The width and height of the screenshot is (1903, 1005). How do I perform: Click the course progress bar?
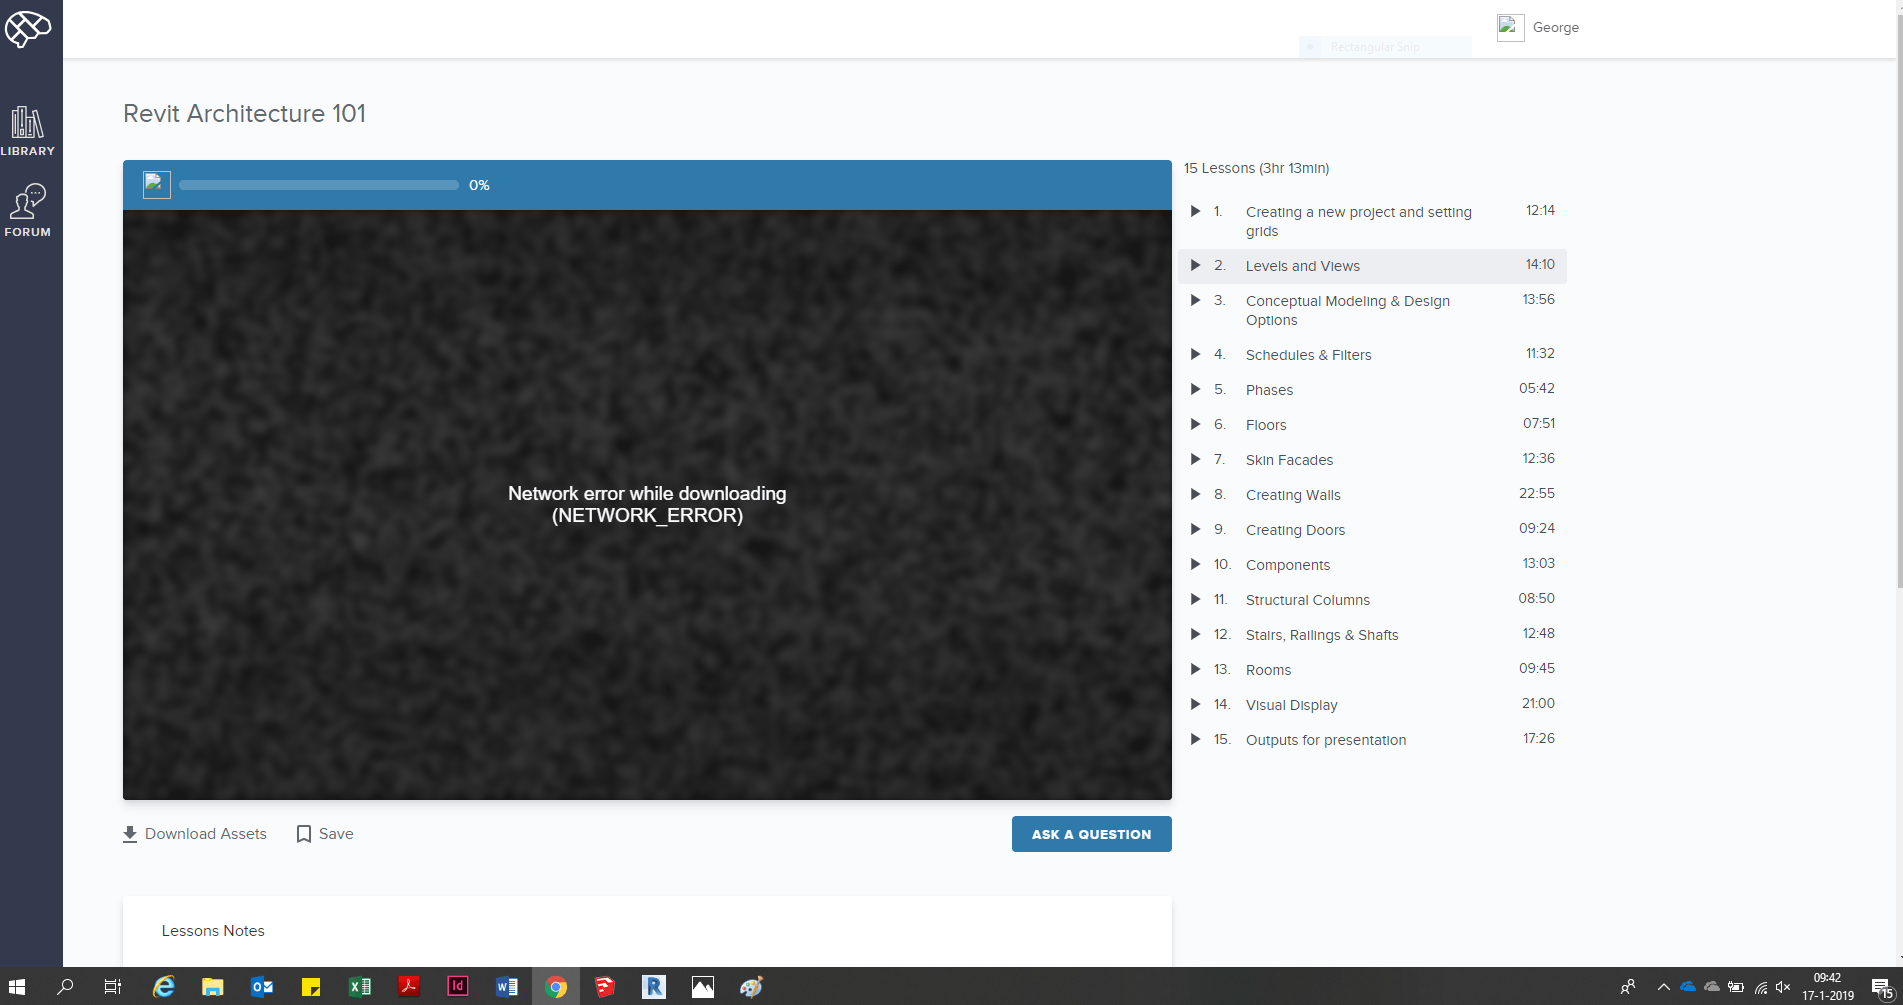point(319,185)
